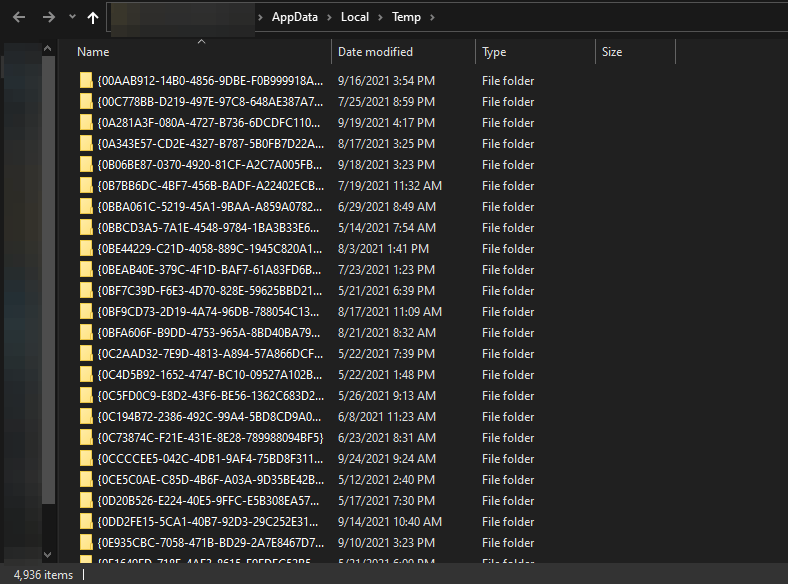Select folder icon of {0DD2FE15-5CA1-40B7...
Viewport: 788px width, 584px height.
click(86, 522)
